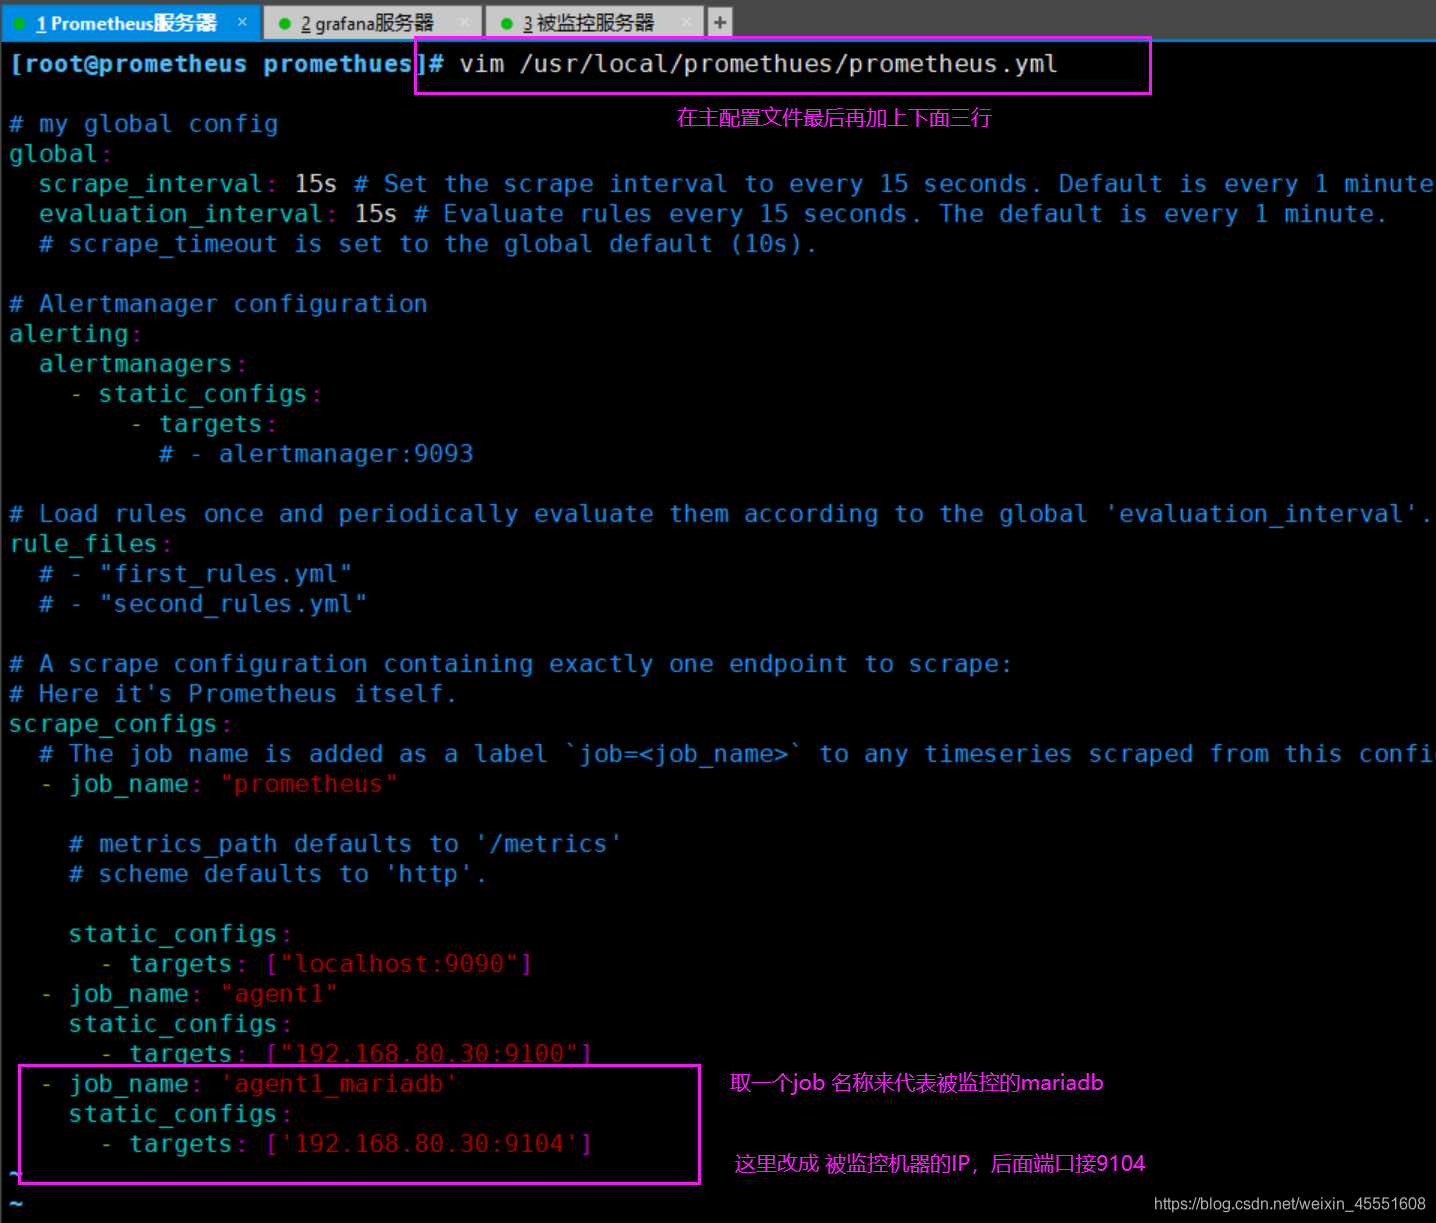Click the "localhost:9090" target
The height and width of the screenshot is (1223, 1436).
(400, 964)
